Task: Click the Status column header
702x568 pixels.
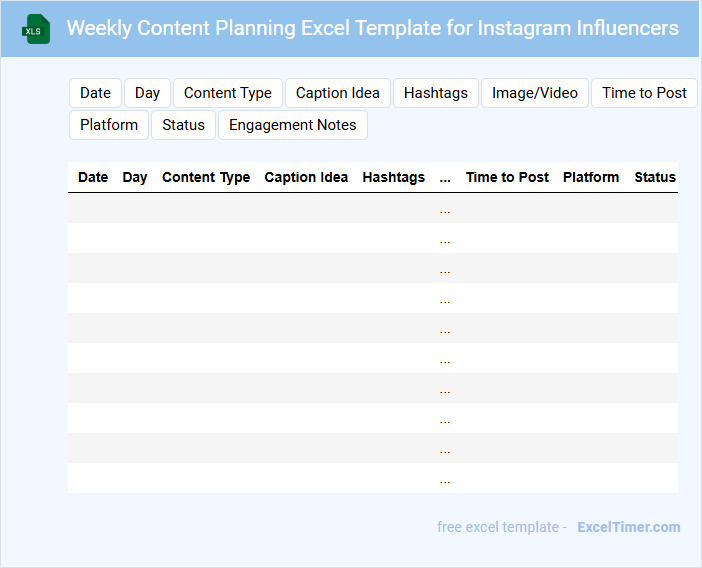Action: click(655, 177)
